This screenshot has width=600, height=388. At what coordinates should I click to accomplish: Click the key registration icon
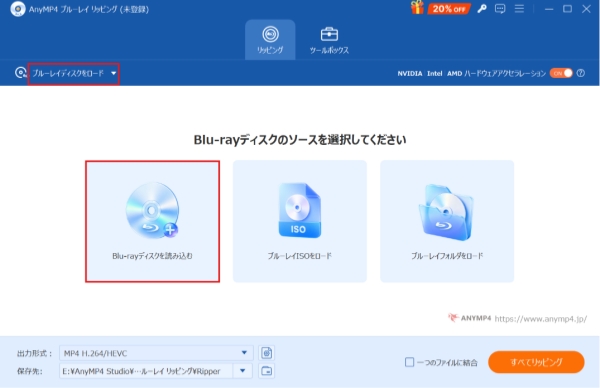pos(482,9)
